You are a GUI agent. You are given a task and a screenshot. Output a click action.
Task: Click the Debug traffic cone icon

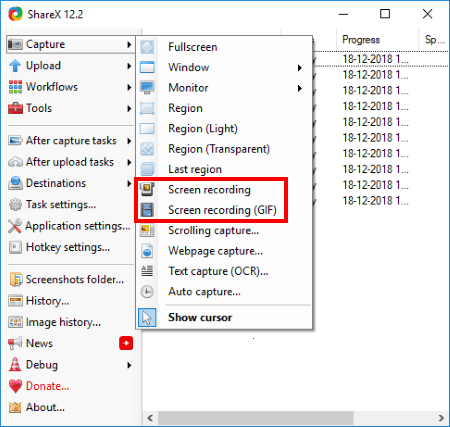point(15,365)
